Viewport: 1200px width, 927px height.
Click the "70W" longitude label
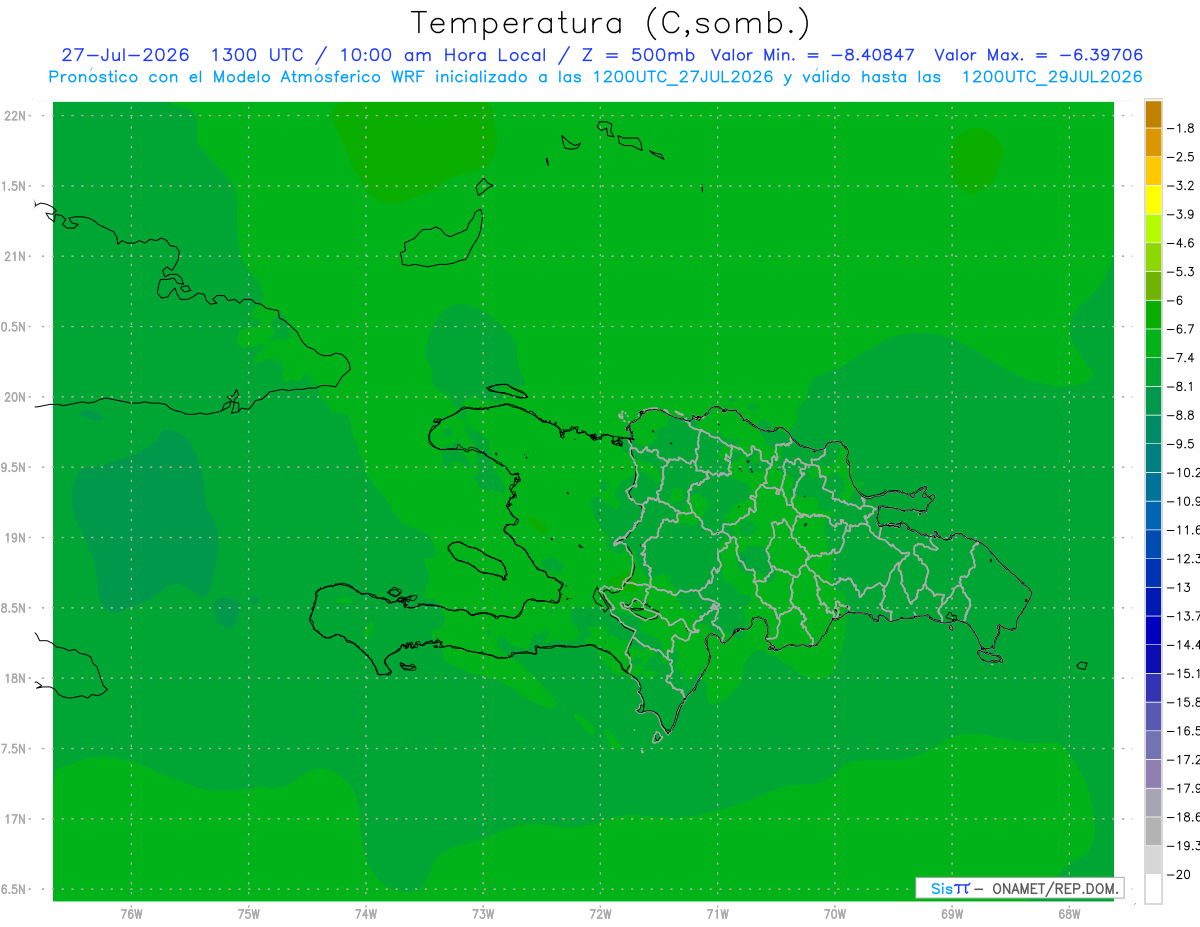[x=835, y=914]
